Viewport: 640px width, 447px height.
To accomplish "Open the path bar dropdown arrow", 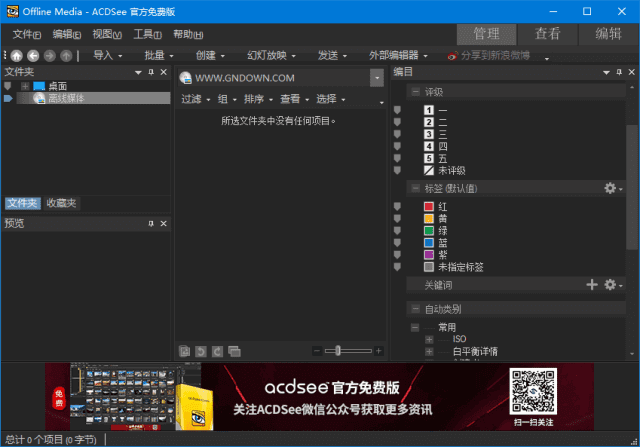I will tap(377, 78).
